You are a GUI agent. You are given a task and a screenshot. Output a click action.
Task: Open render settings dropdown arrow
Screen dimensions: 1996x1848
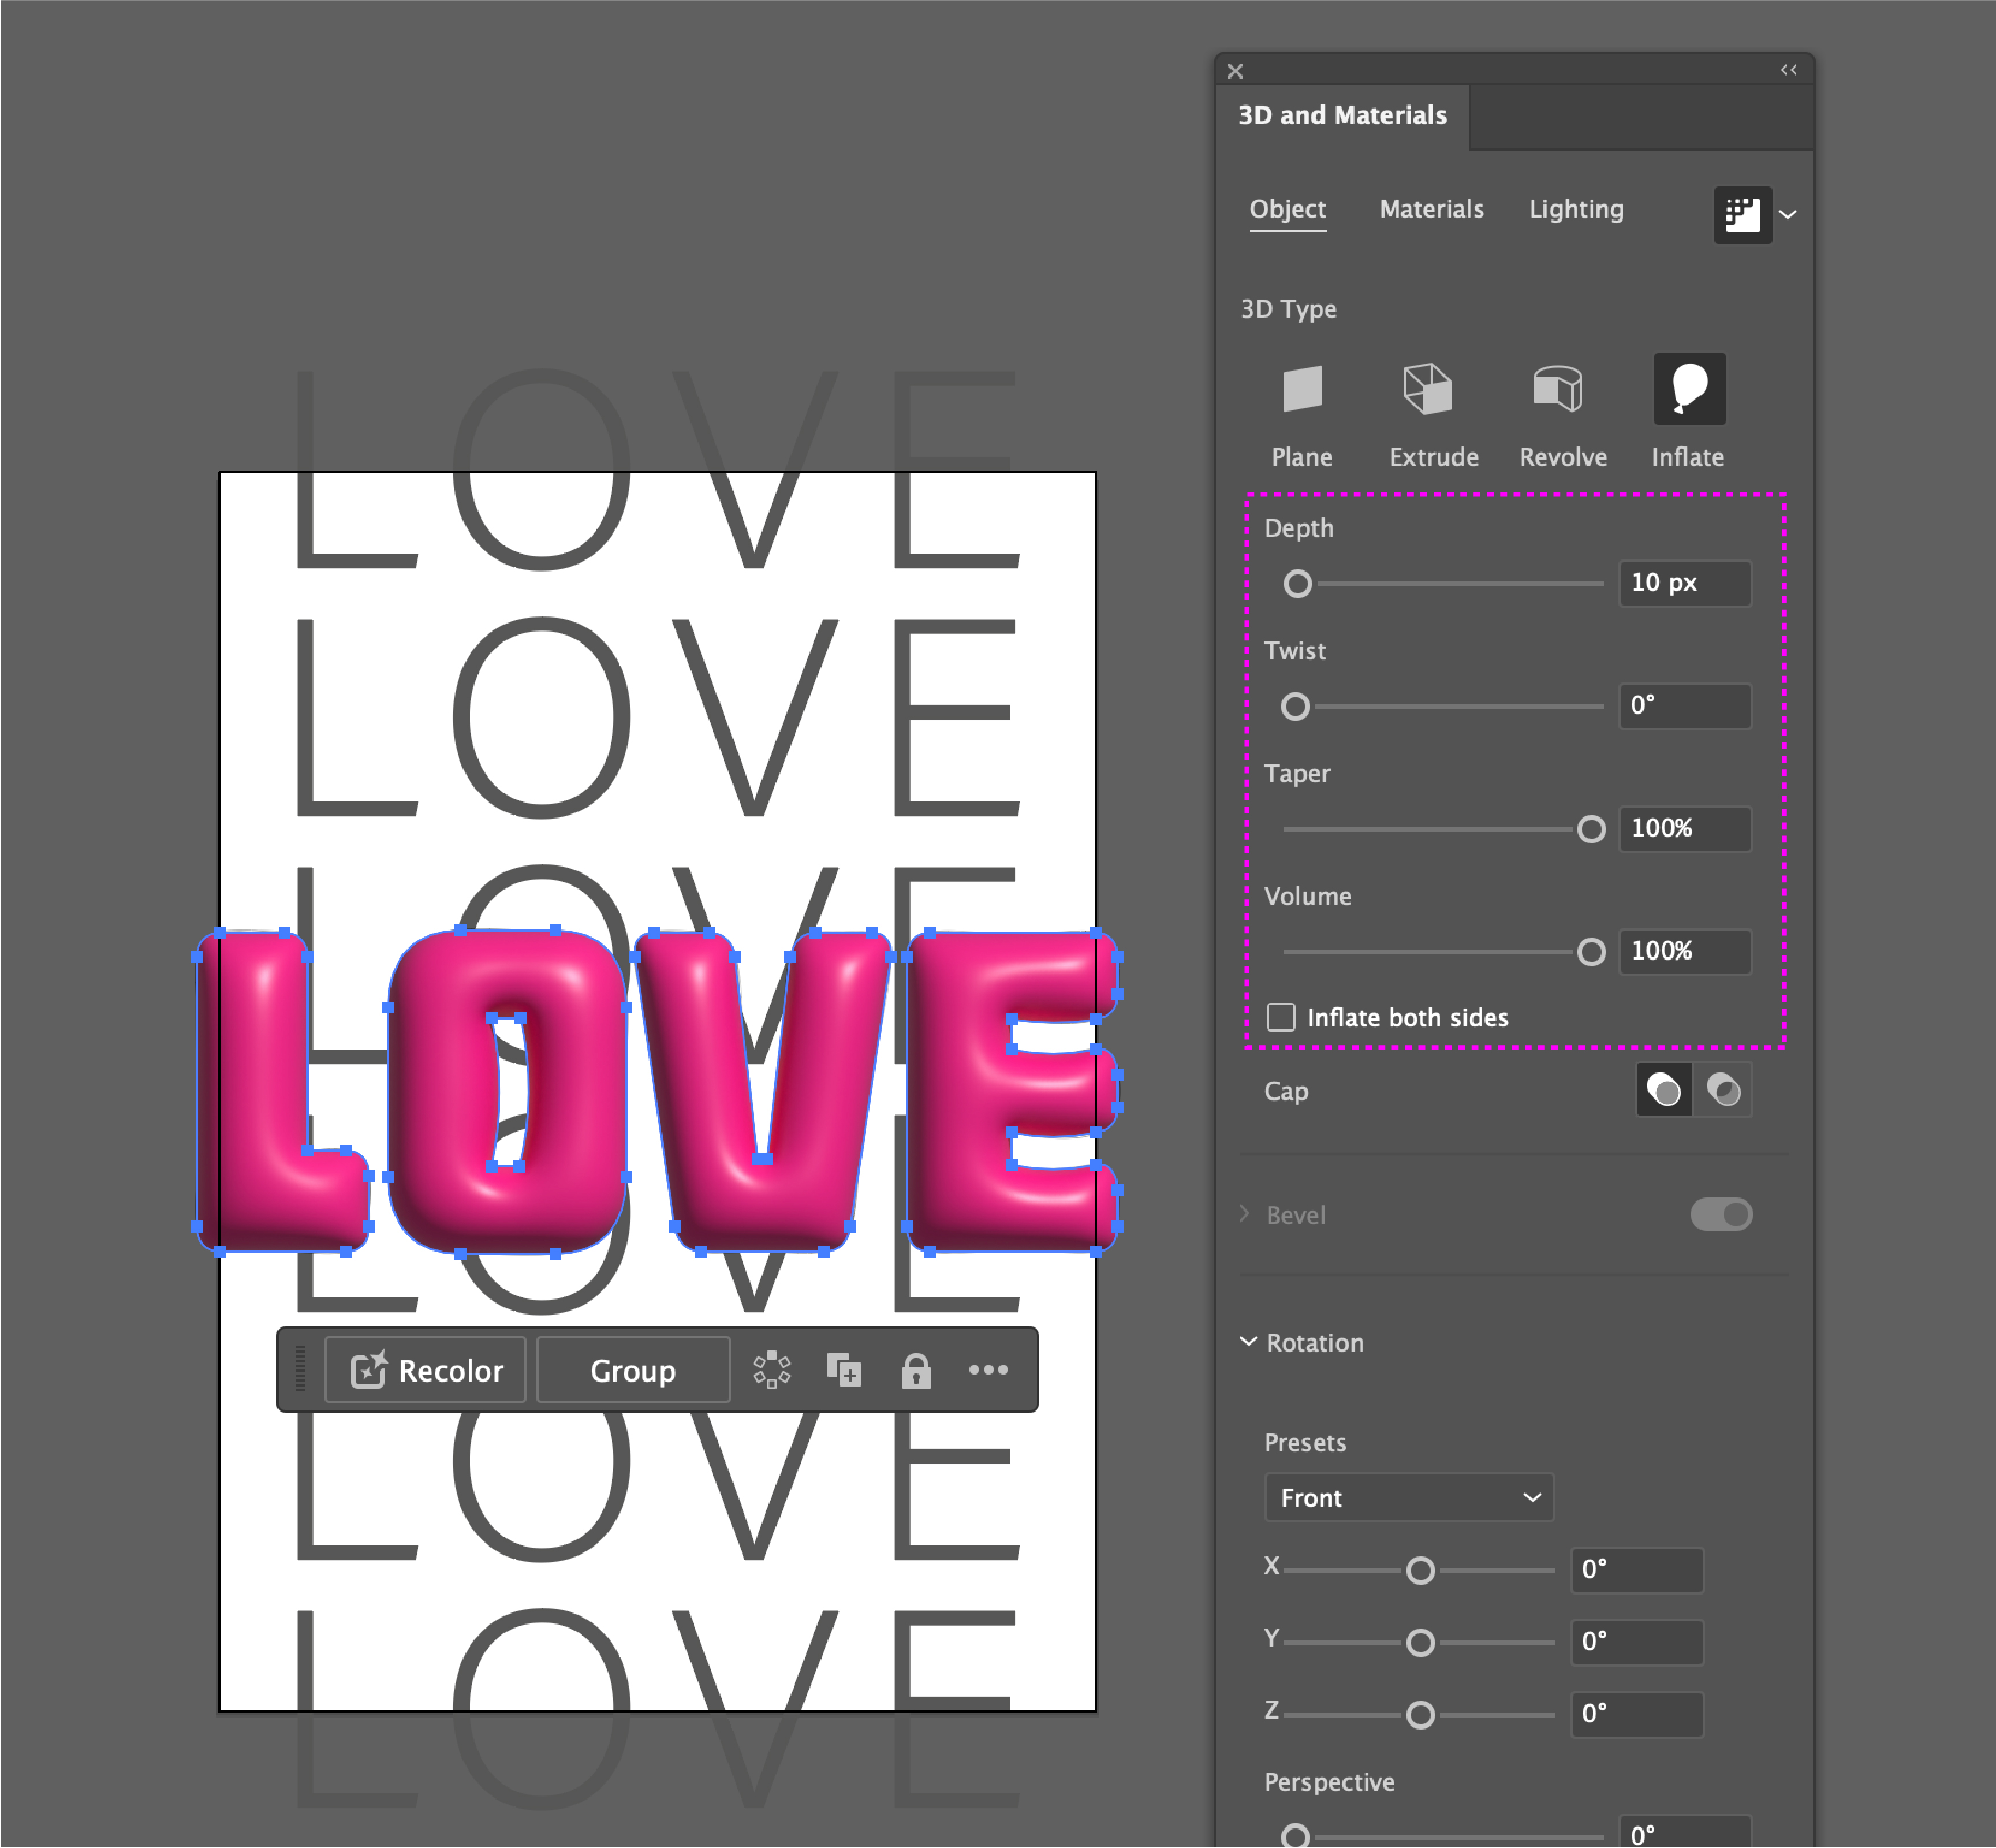click(x=1789, y=215)
